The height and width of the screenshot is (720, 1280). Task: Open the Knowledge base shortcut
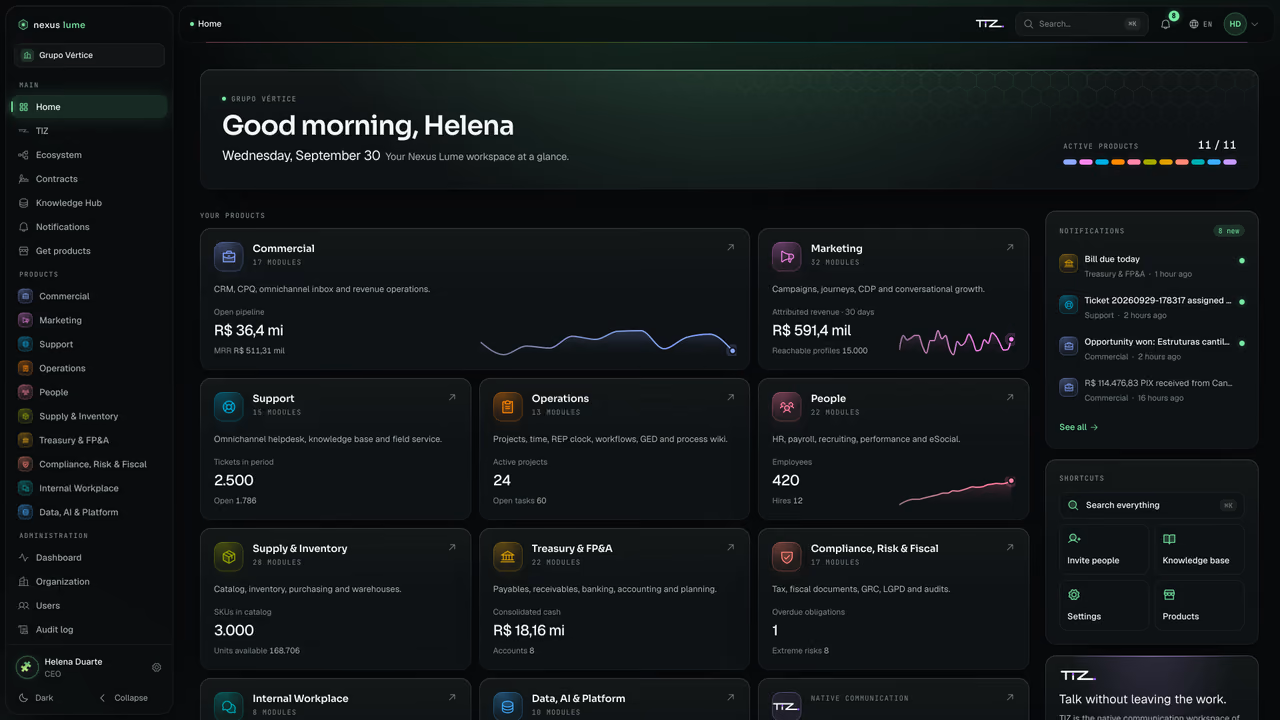pos(1200,549)
